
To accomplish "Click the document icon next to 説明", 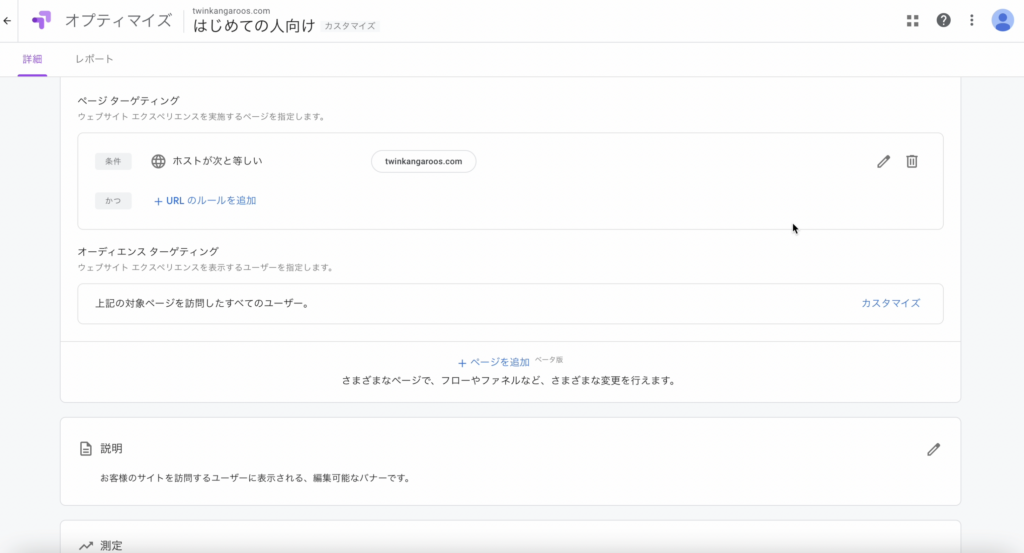I will (x=86, y=449).
